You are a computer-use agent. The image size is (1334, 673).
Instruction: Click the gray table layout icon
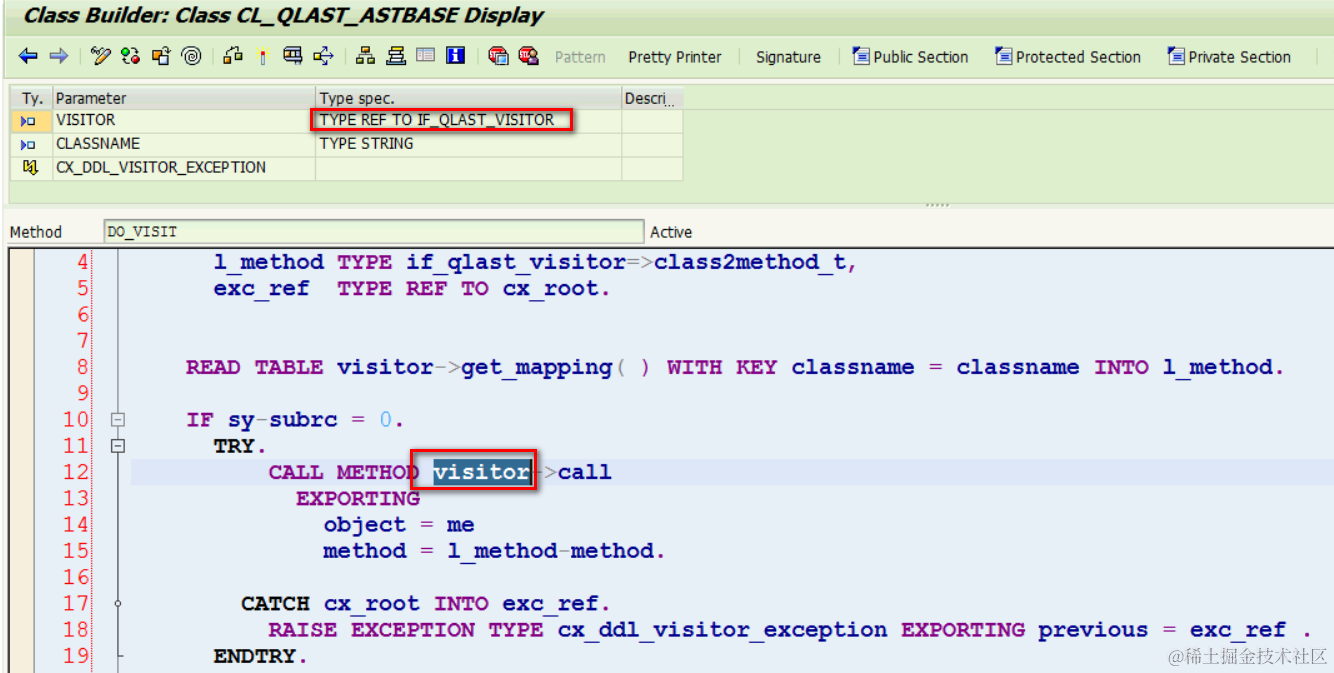[x=426, y=56]
